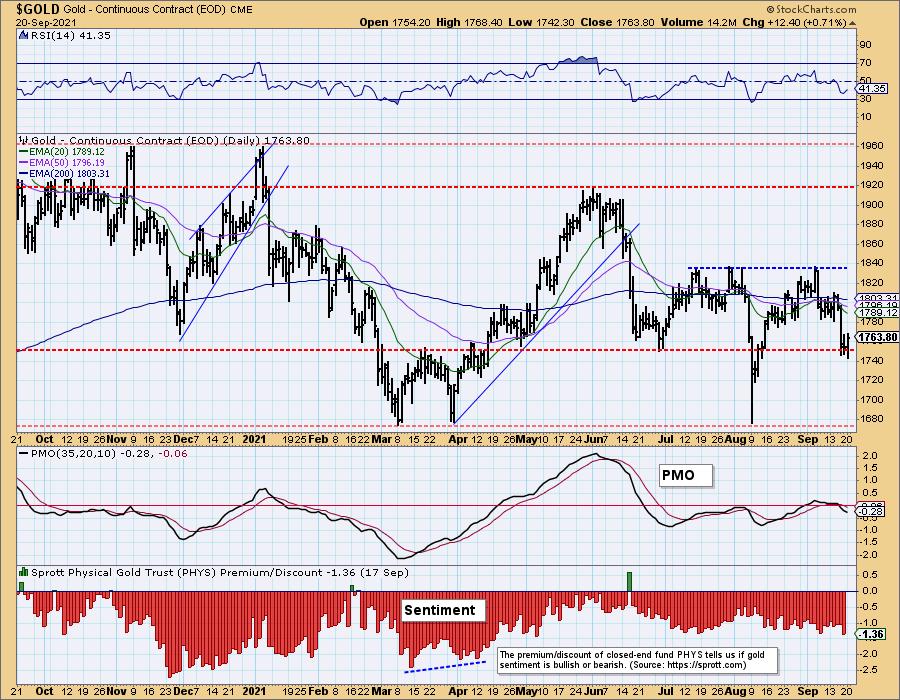
Task: Click the -0.28 PMO axis tag
Action: (x=872, y=511)
